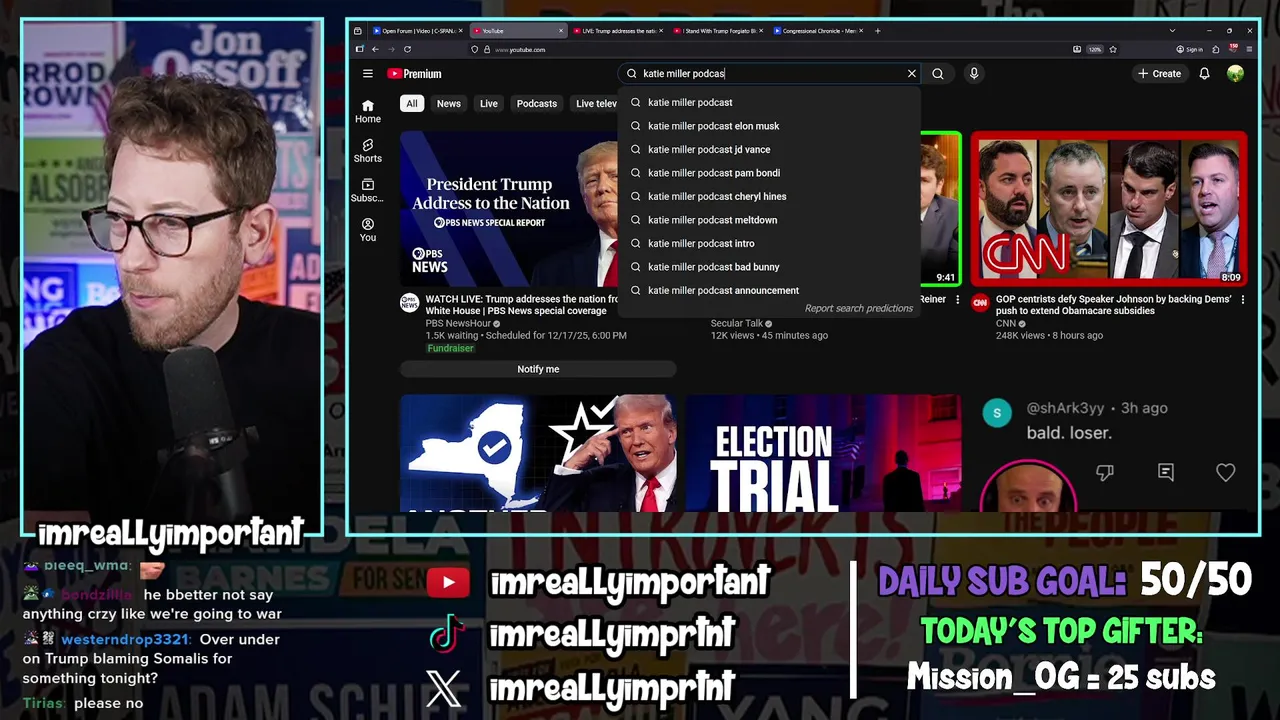Open more options for CNN video
This screenshot has width=1280, height=720.
(x=1243, y=299)
